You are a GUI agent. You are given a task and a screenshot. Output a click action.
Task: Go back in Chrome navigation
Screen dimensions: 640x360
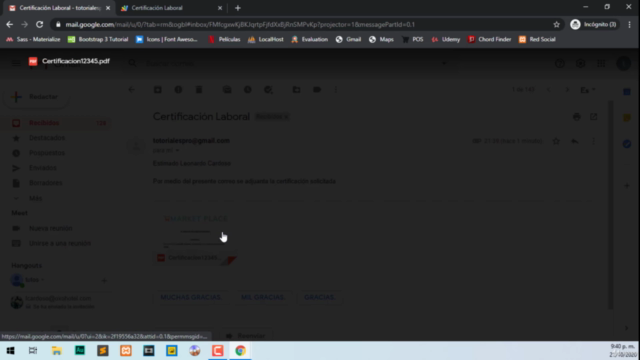[x=9, y=24]
